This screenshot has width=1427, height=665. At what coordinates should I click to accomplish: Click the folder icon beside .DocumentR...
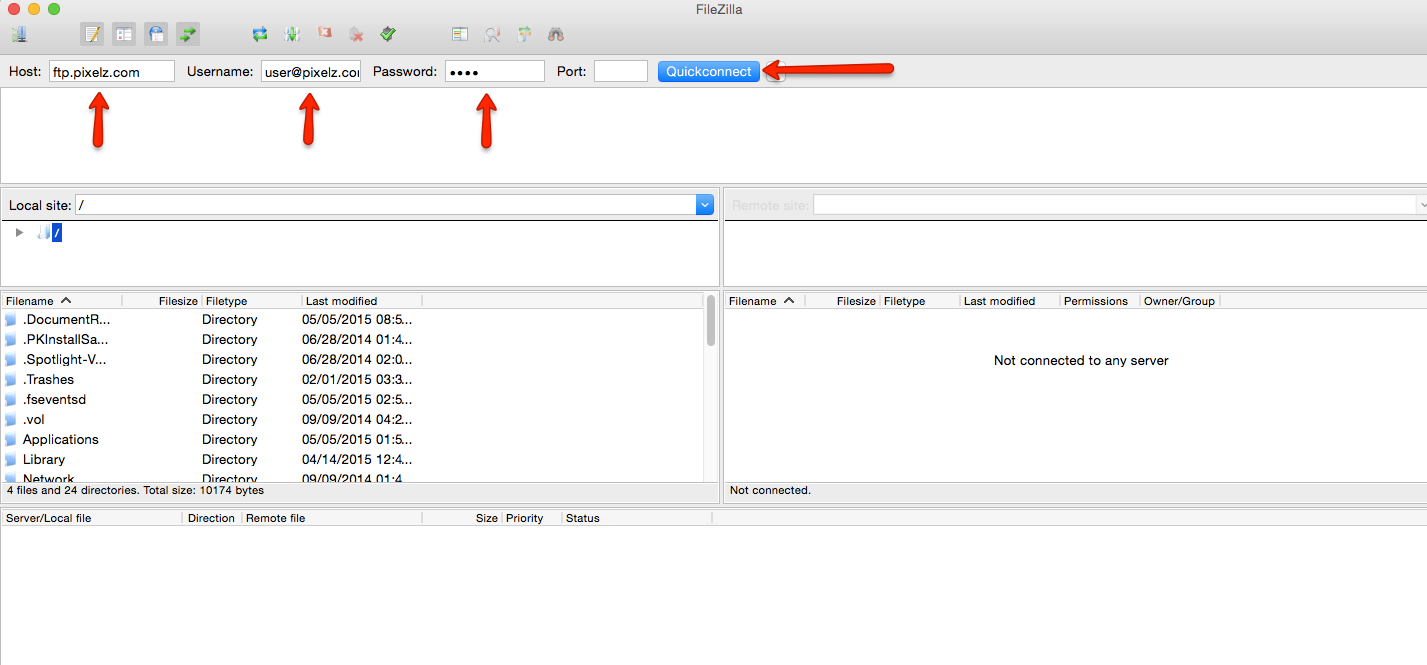coord(11,320)
